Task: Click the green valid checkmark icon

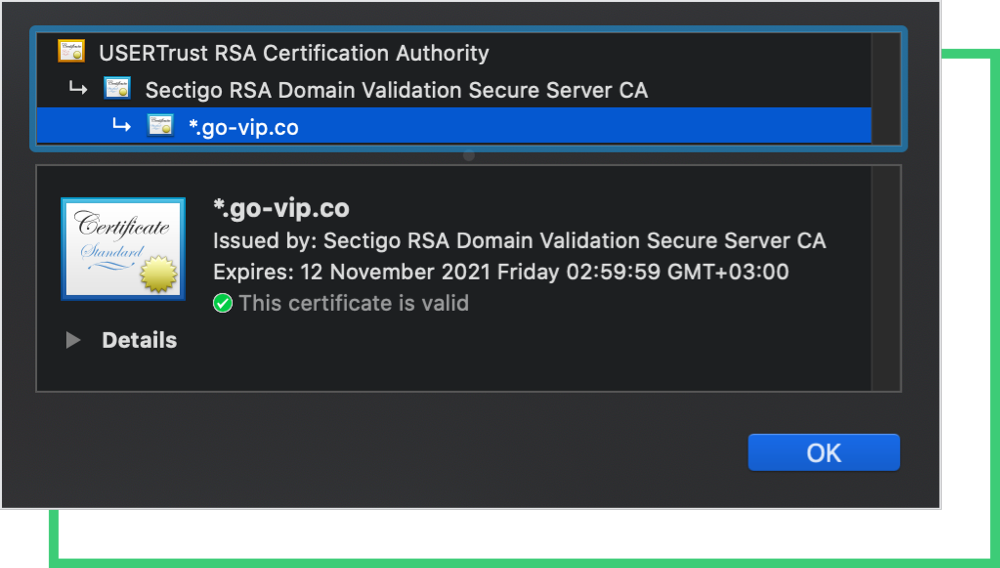Action: (223, 303)
